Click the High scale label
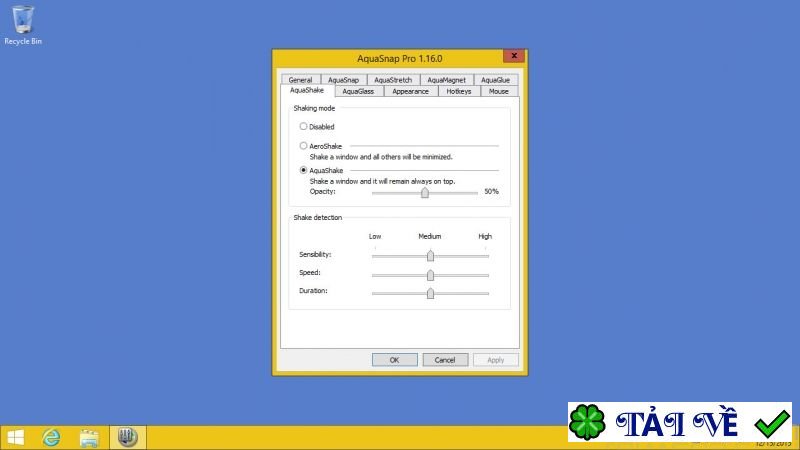The image size is (800, 450). (x=485, y=236)
